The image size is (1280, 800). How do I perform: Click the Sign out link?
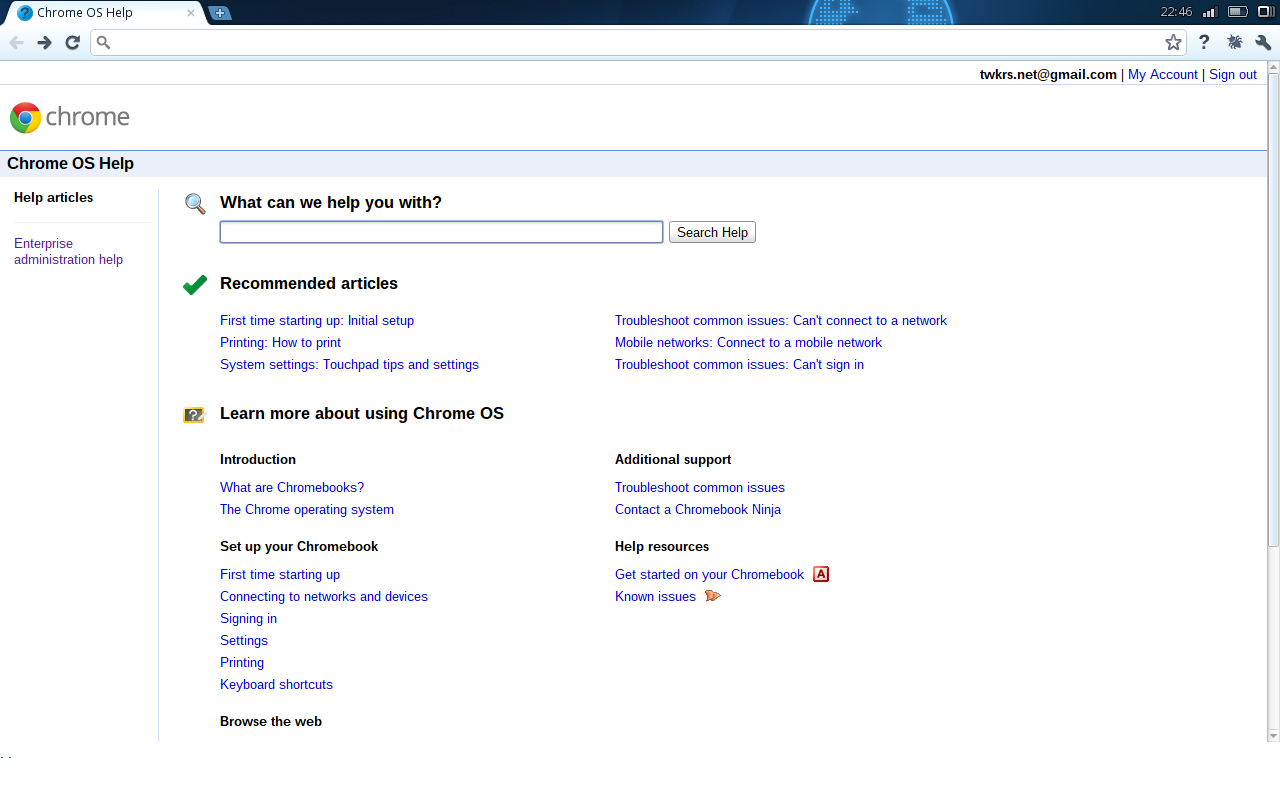1233,74
